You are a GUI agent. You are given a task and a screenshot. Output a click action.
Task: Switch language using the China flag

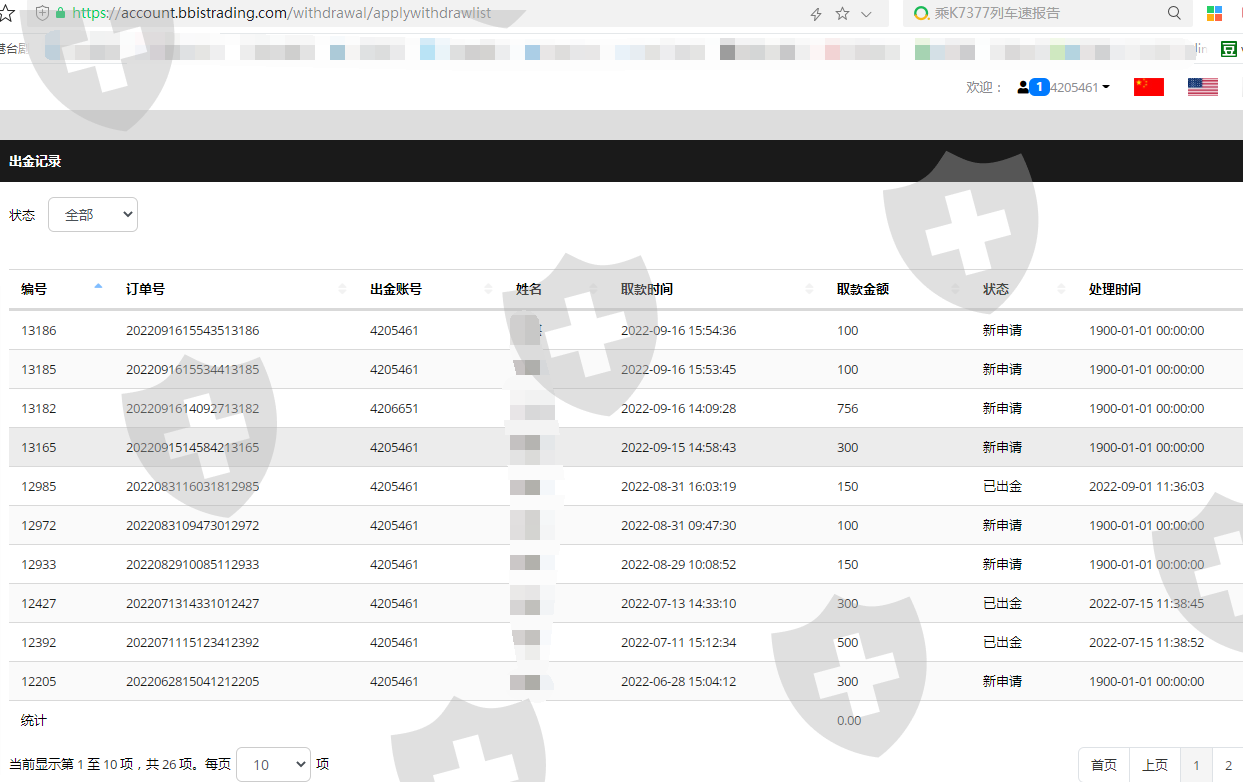pyautogui.click(x=1148, y=87)
